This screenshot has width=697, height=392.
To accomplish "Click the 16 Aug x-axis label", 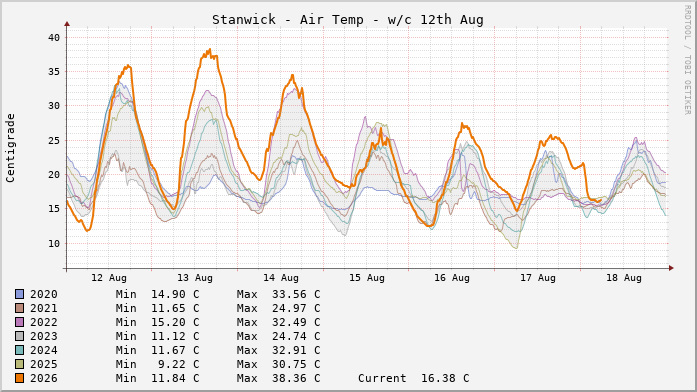I will [x=452, y=278].
